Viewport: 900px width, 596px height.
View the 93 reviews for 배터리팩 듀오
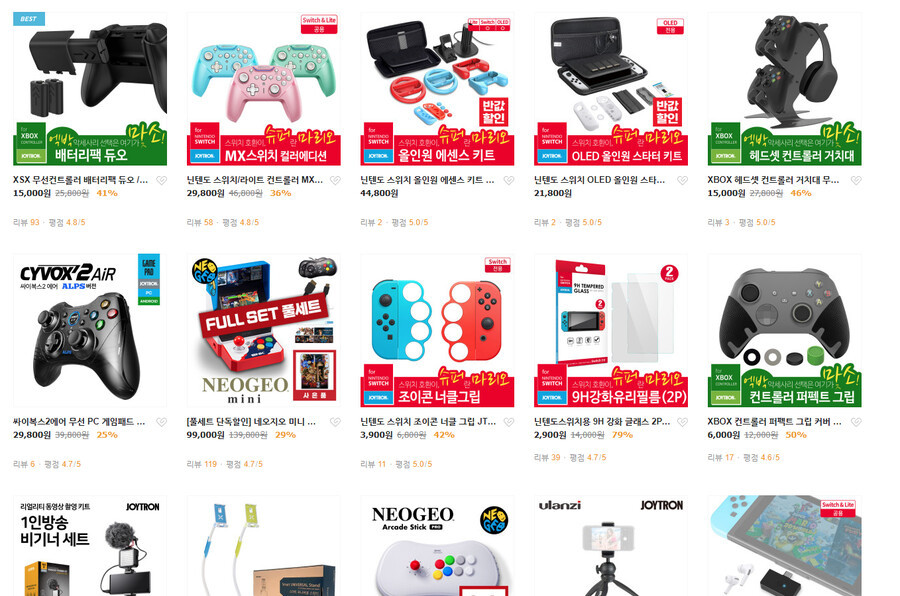tap(26, 222)
